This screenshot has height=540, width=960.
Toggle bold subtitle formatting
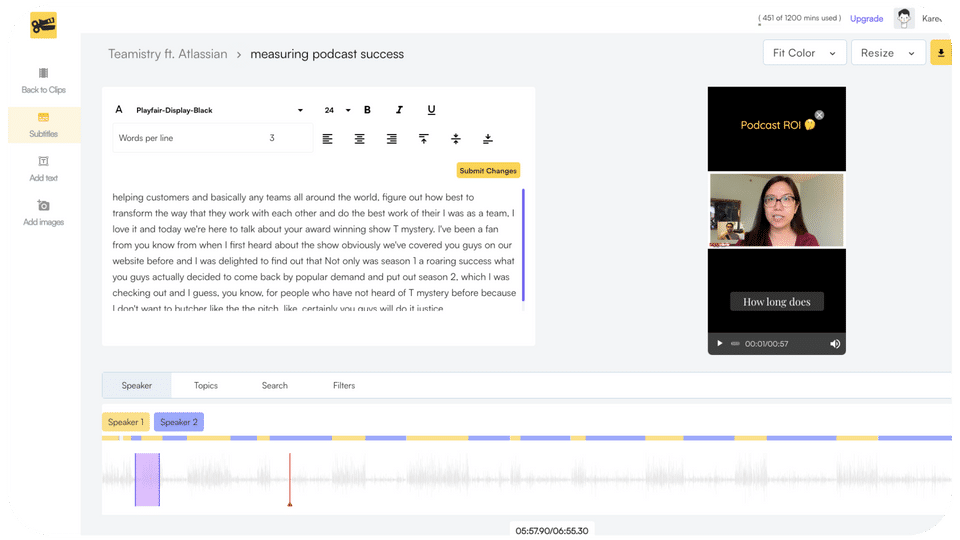[367, 110]
